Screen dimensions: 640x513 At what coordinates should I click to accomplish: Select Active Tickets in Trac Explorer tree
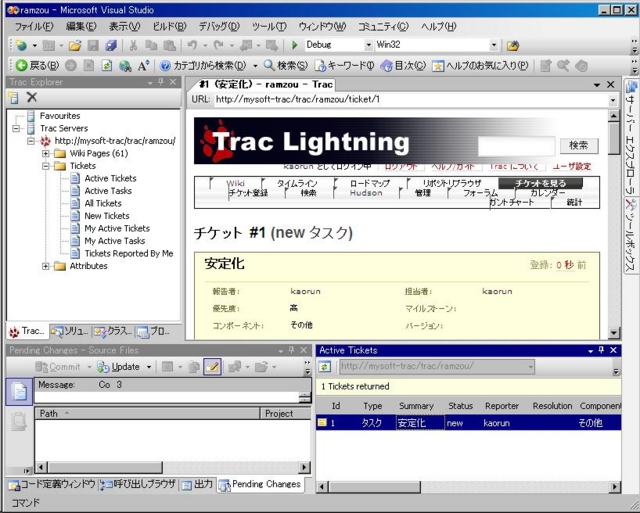110,178
